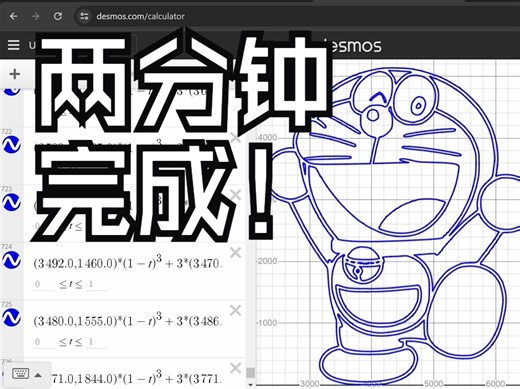Image resolution: width=520 pixels, height=389 pixels.
Task: Expand keypad with the up arrow
Action: tap(38, 375)
